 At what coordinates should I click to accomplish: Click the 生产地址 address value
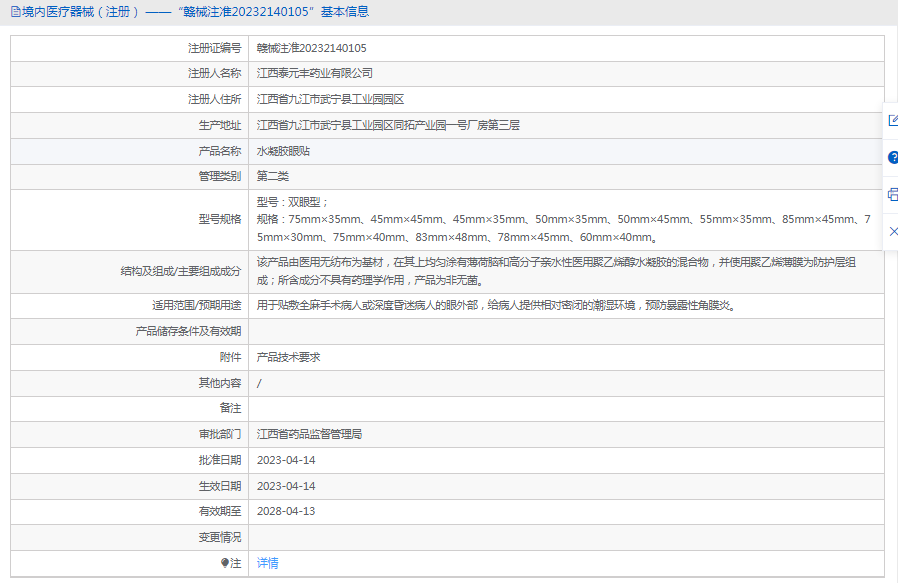pos(388,125)
